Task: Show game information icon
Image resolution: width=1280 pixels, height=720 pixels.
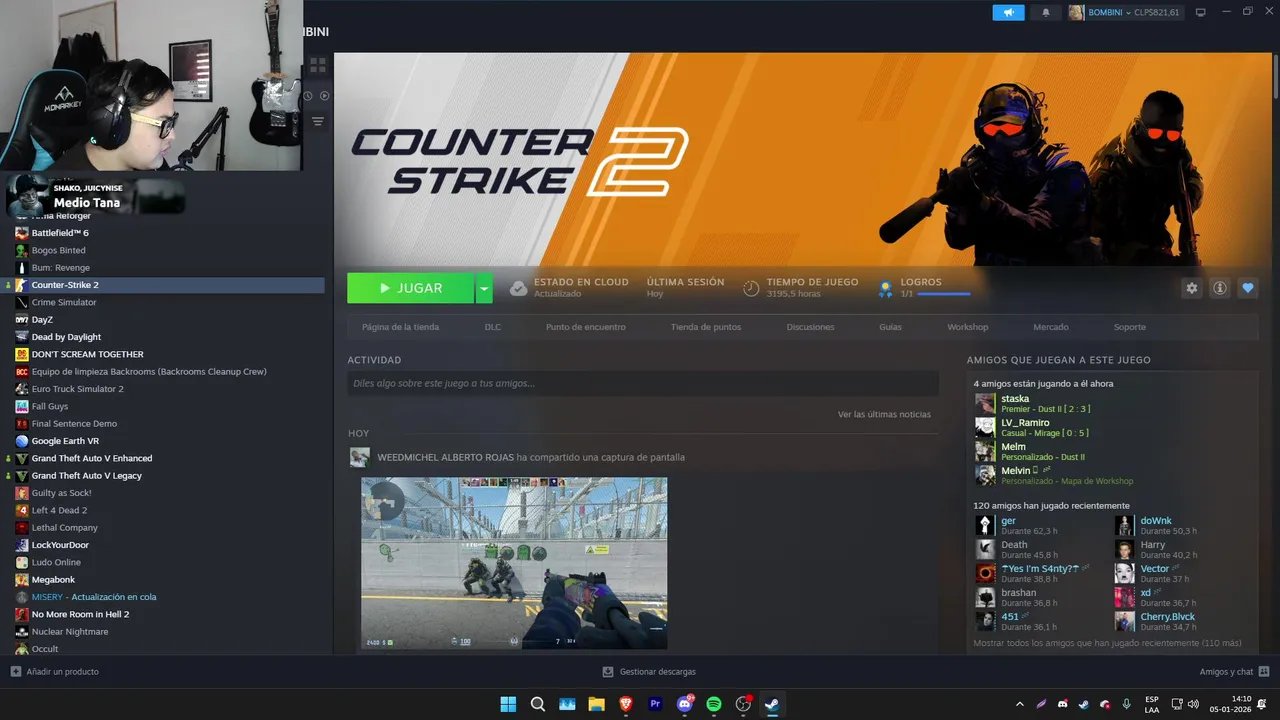Action: click(1220, 288)
